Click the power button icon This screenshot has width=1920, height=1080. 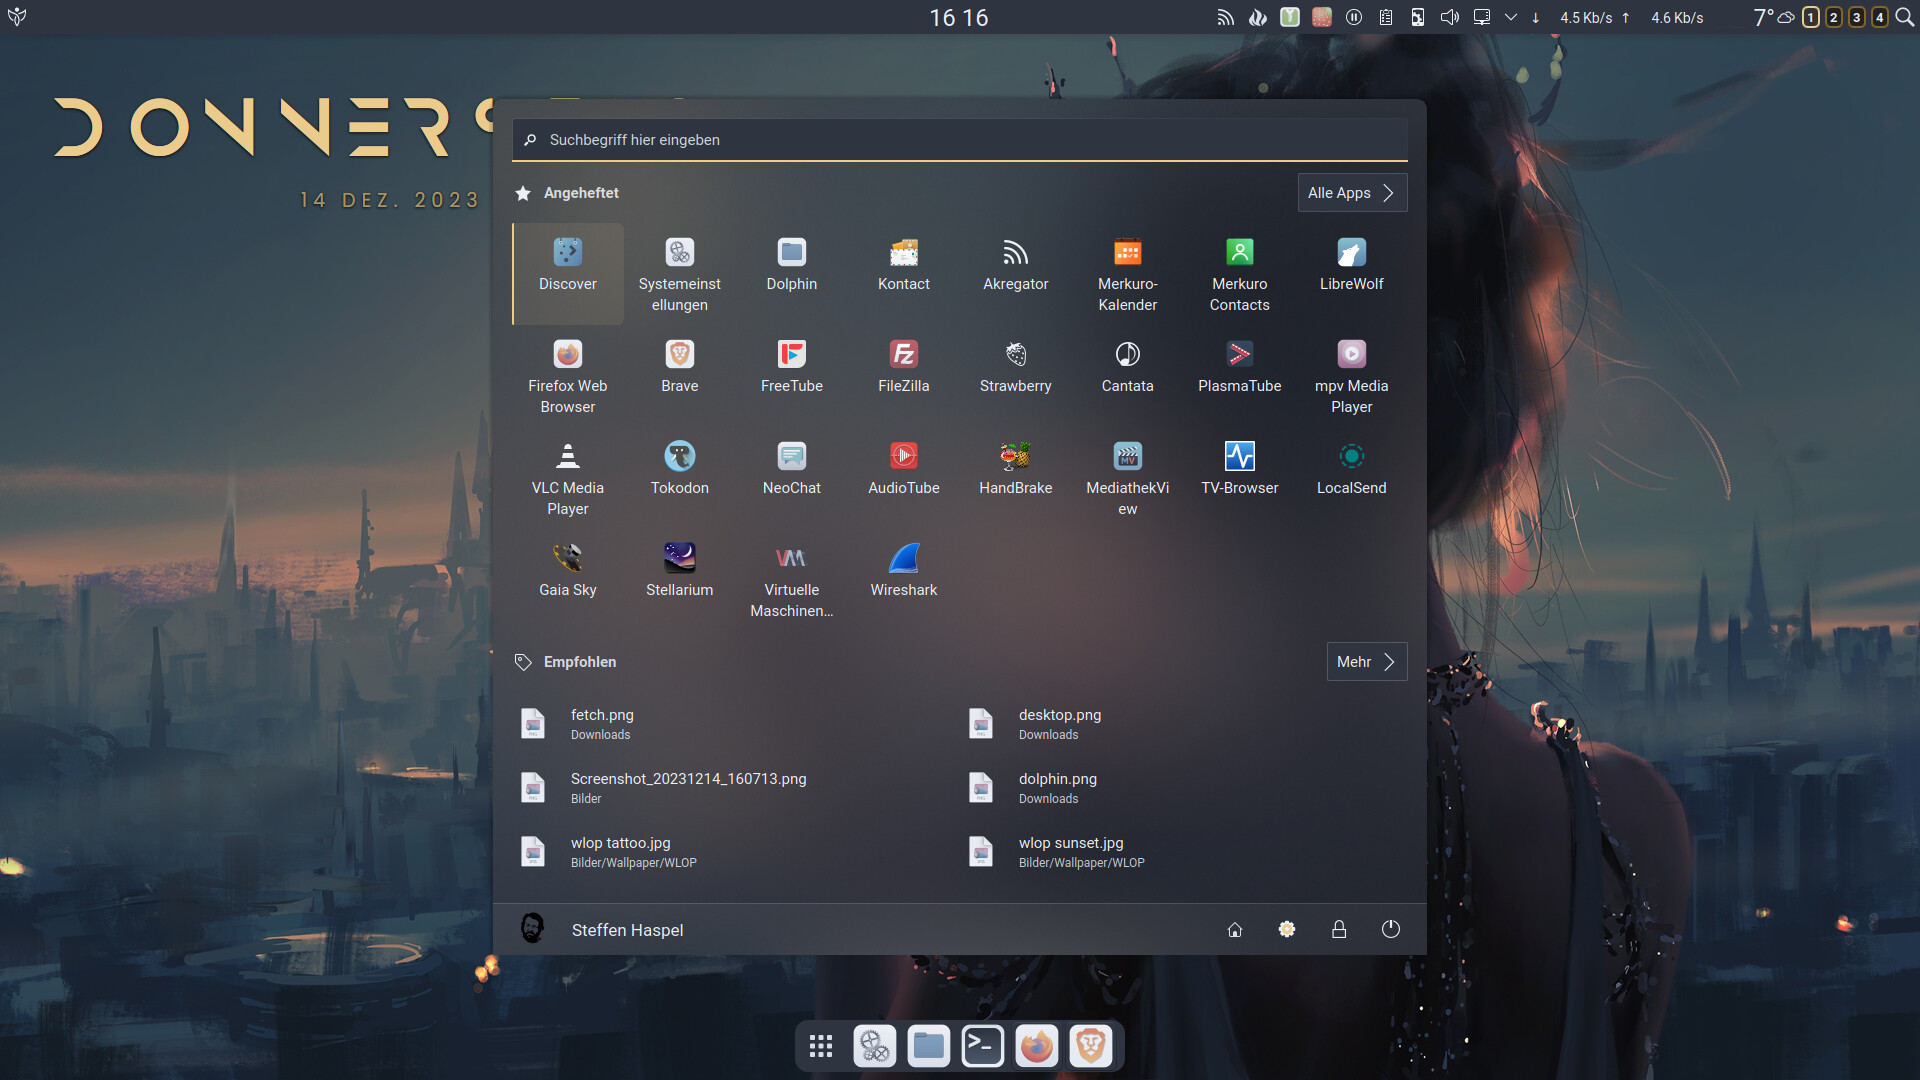1390,929
